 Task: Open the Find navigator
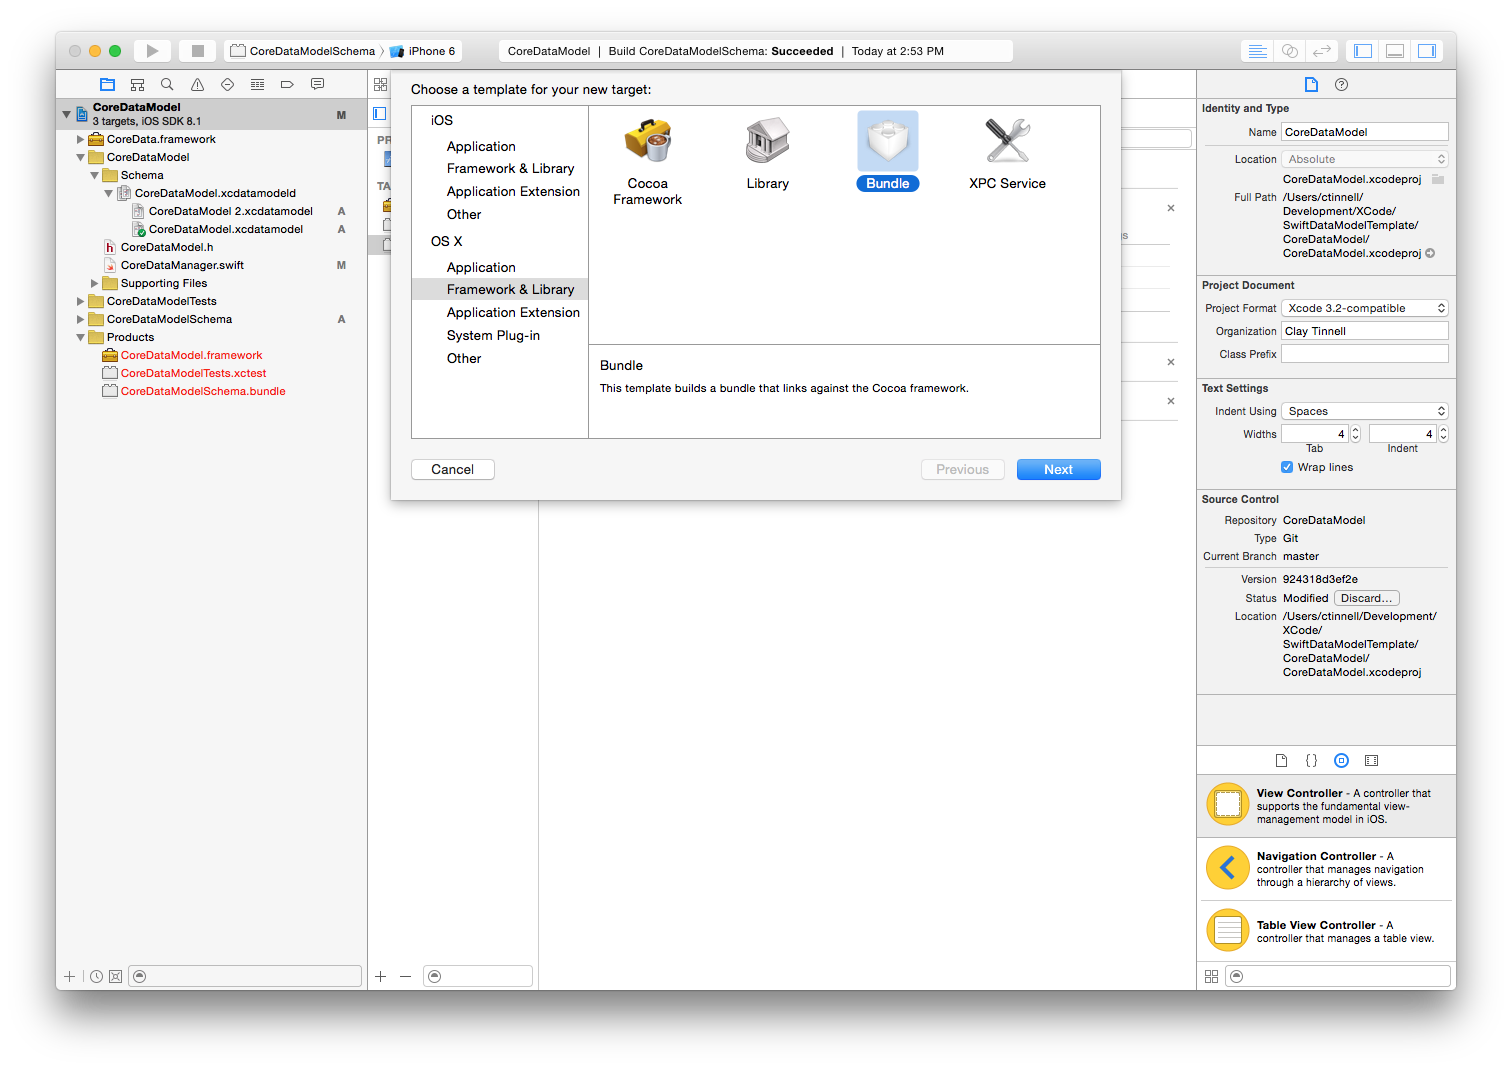point(167,85)
